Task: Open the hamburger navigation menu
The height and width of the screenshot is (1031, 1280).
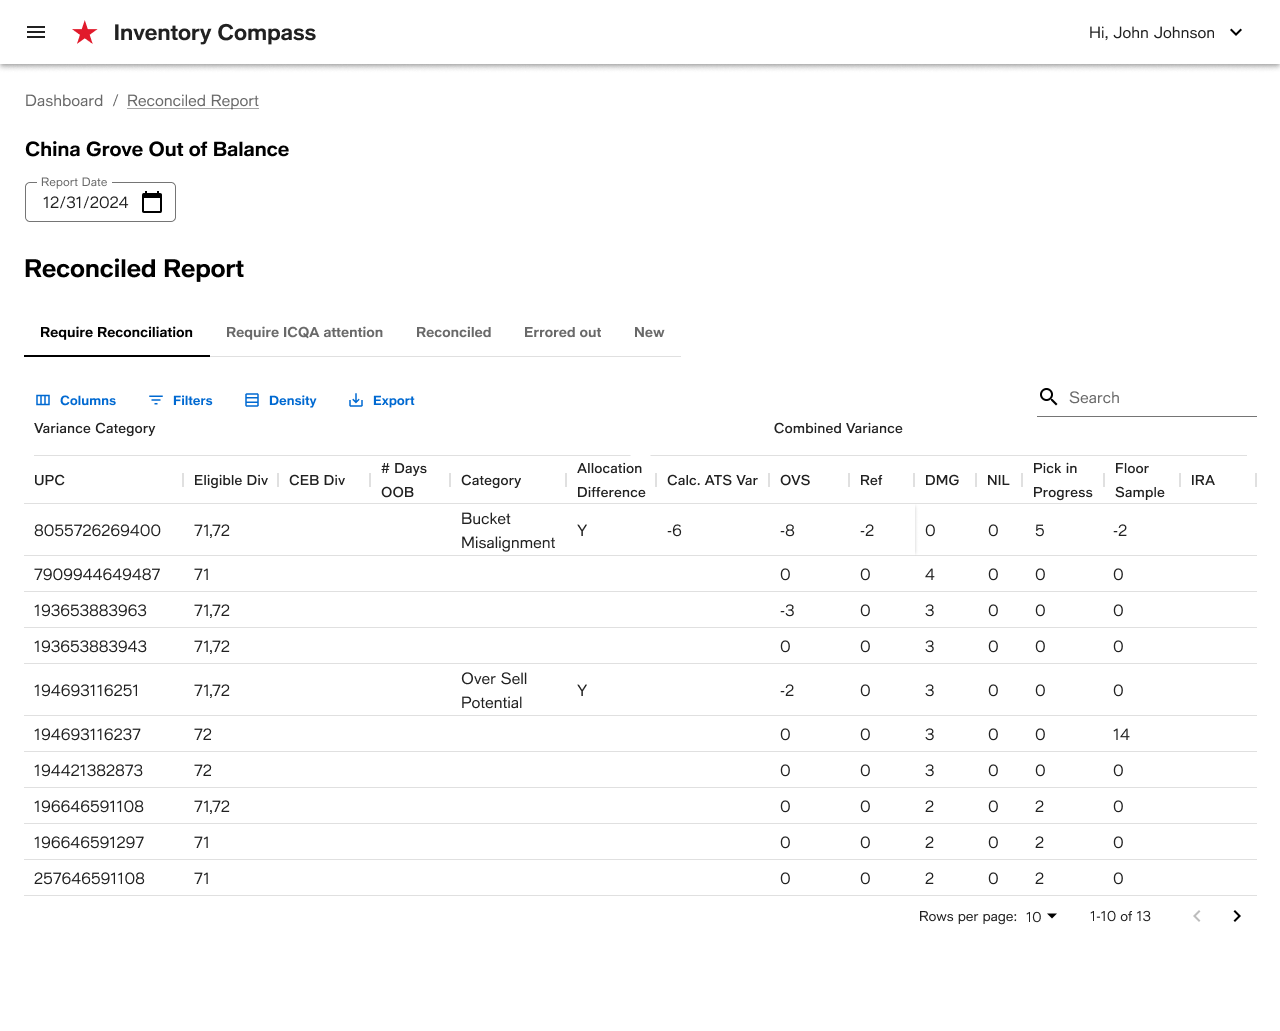Action: pos(36,32)
